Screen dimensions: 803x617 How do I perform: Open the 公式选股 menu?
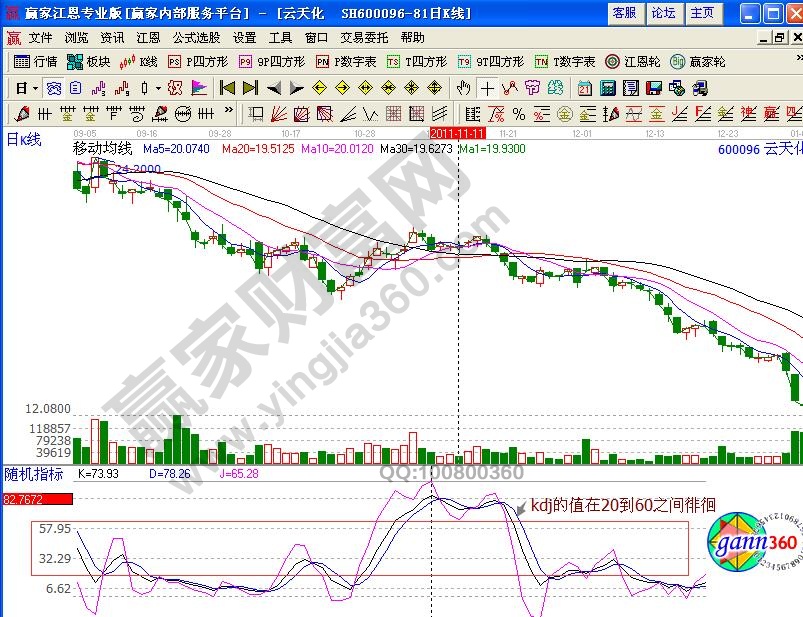click(196, 38)
